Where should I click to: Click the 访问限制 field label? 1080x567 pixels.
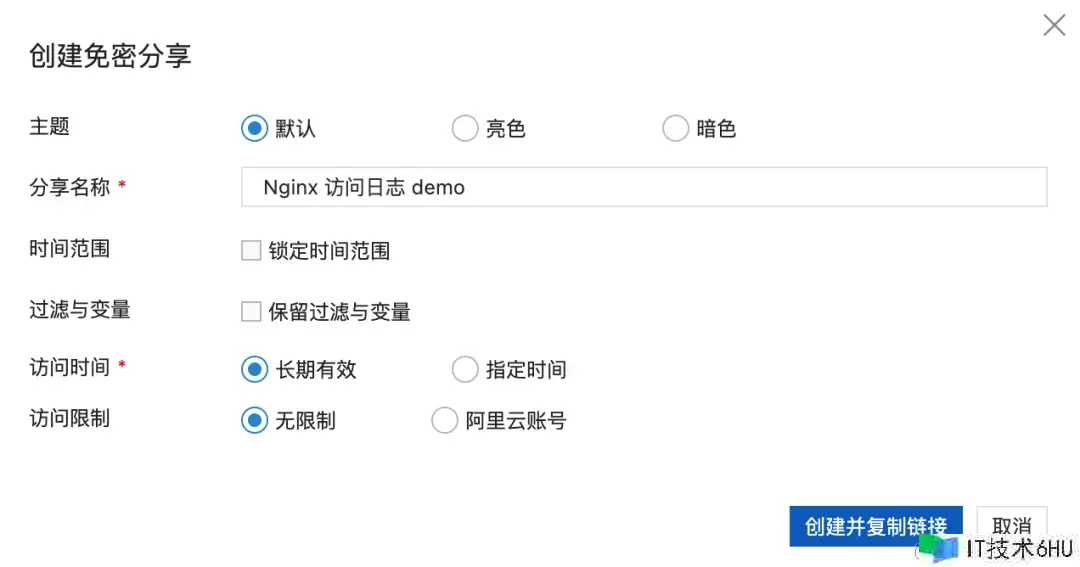pos(70,419)
